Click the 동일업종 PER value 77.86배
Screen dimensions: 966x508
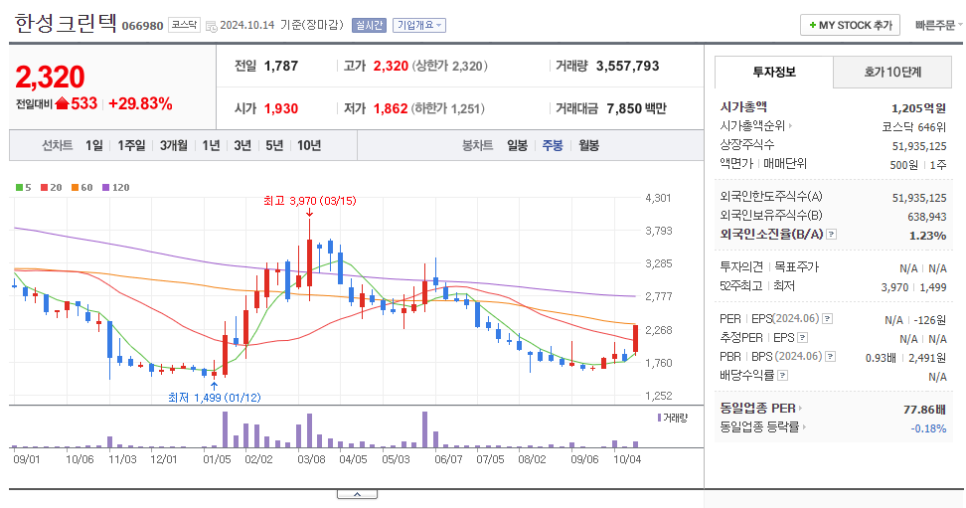point(925,409)
